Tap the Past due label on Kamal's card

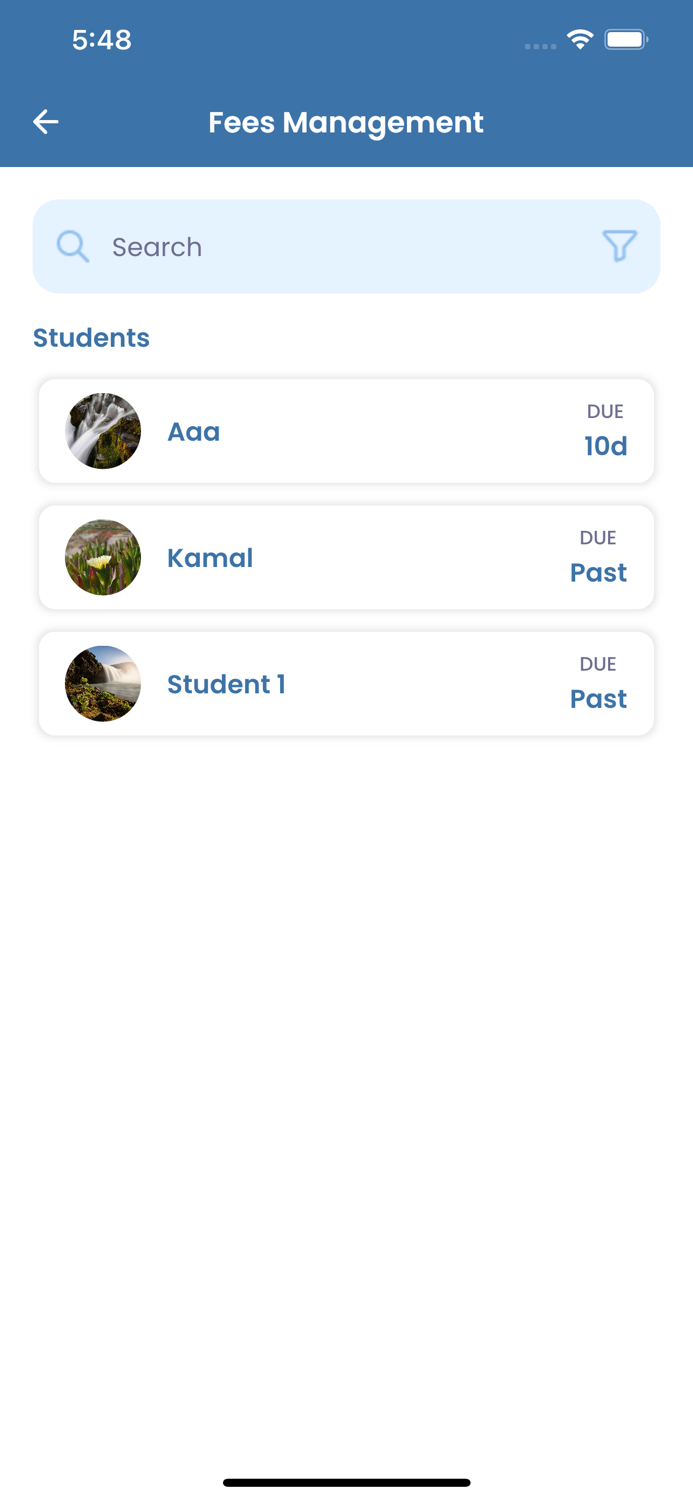[x=598, y=572]
